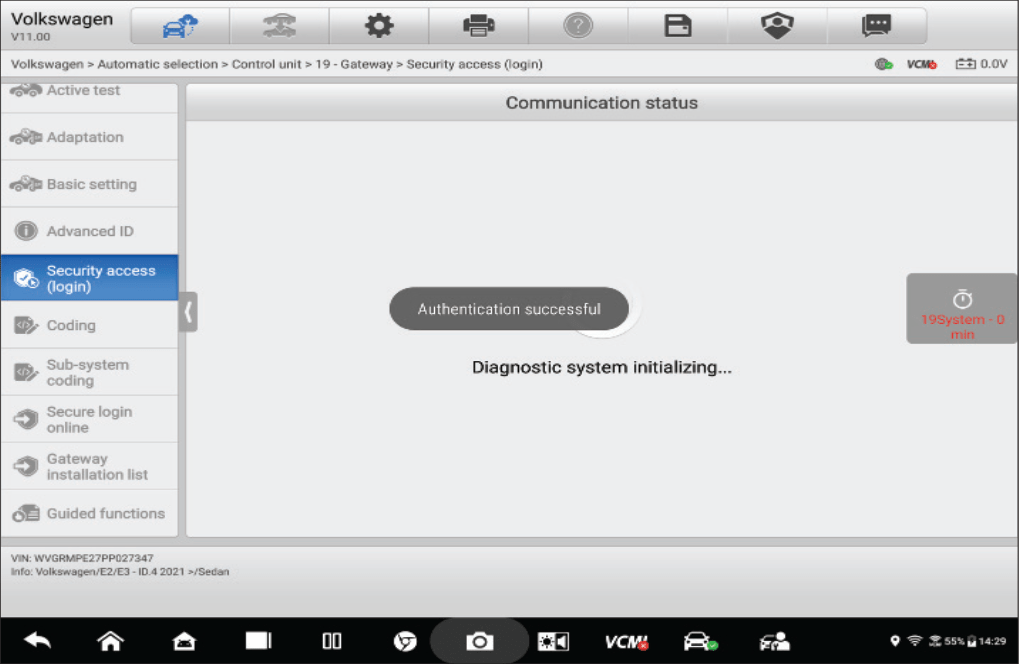Open the vehicle lift service icon
1019x664 pixels.
pyautogui.click(x=279, y=26)
